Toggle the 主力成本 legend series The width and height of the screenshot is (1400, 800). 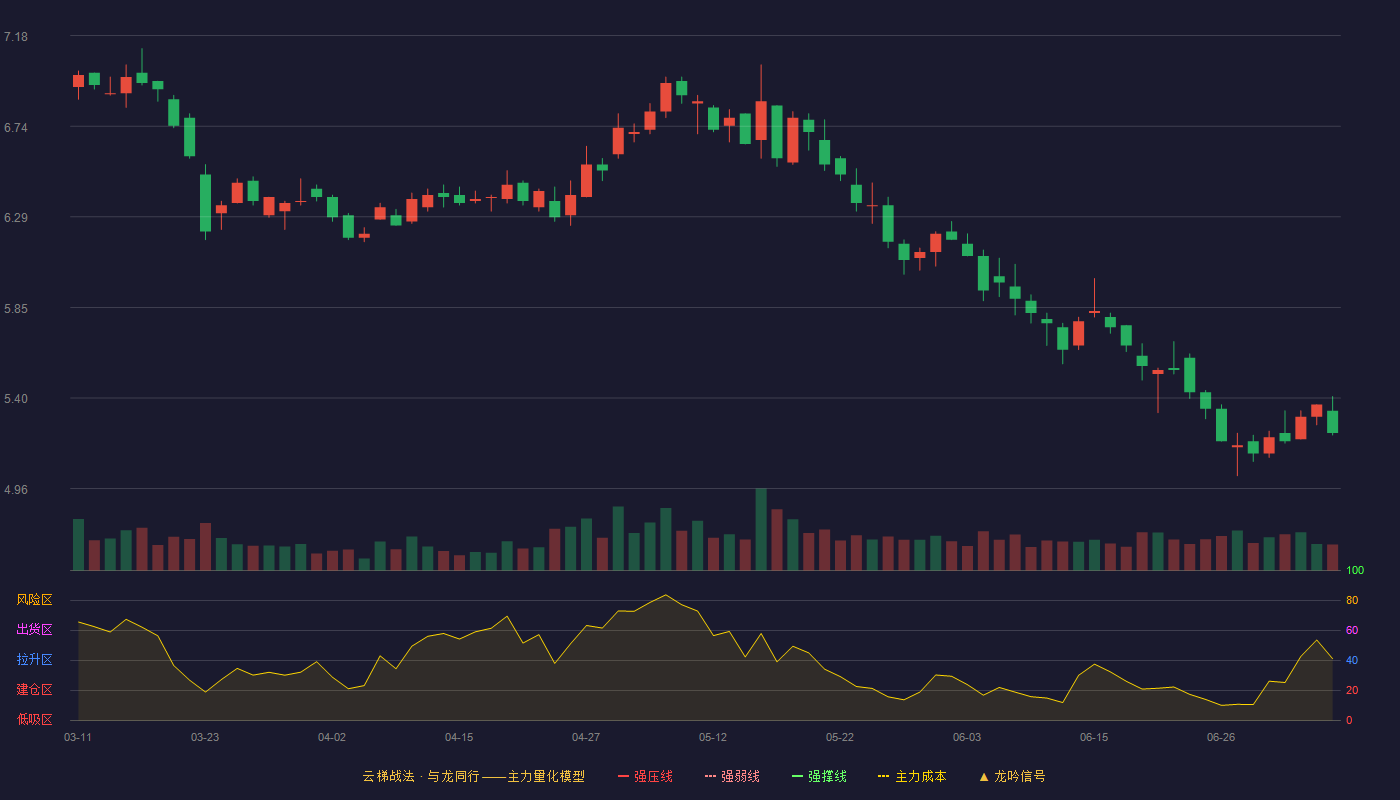click(912, 776)
